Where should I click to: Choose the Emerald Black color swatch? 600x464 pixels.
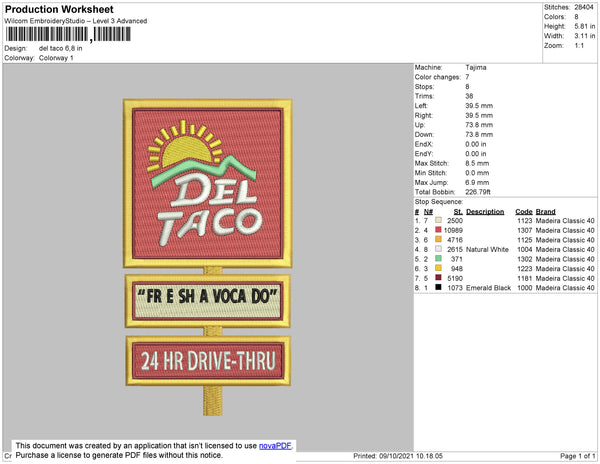(x=439, y=287)
